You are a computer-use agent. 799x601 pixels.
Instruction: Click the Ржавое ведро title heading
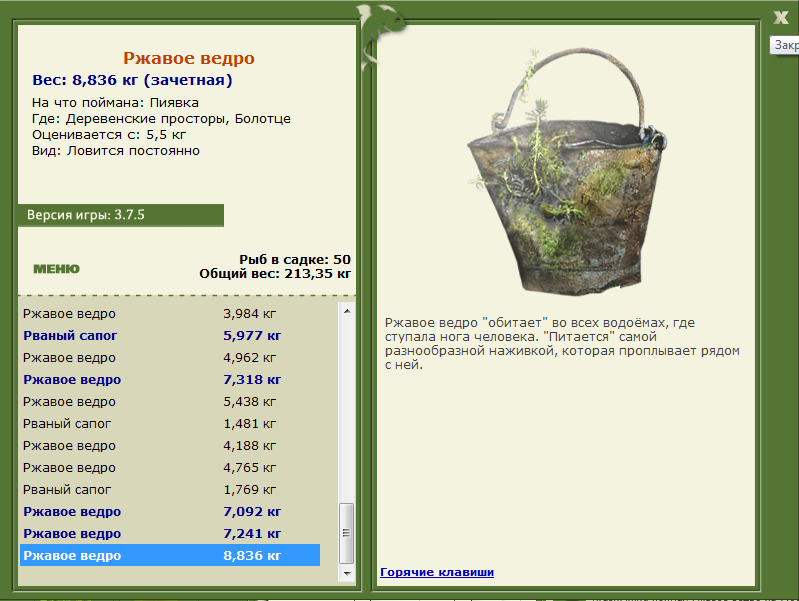[x=189, y=59]
